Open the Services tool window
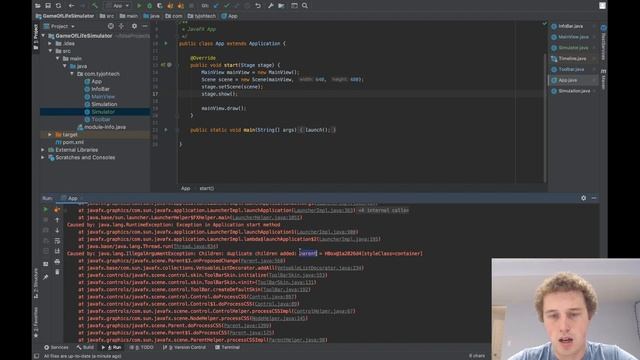This screenshot has height=360, width=640. pos(56,347)
